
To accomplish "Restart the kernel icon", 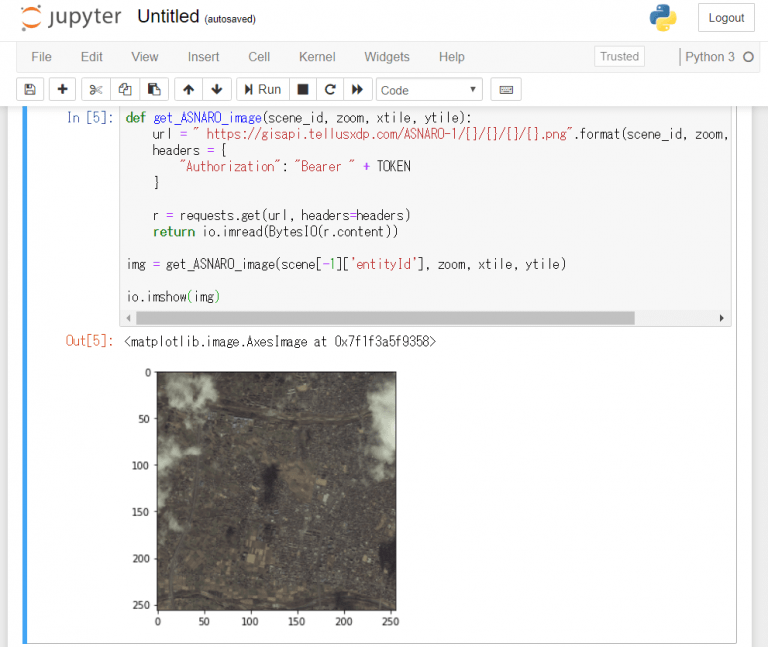I will coord(330,90).
